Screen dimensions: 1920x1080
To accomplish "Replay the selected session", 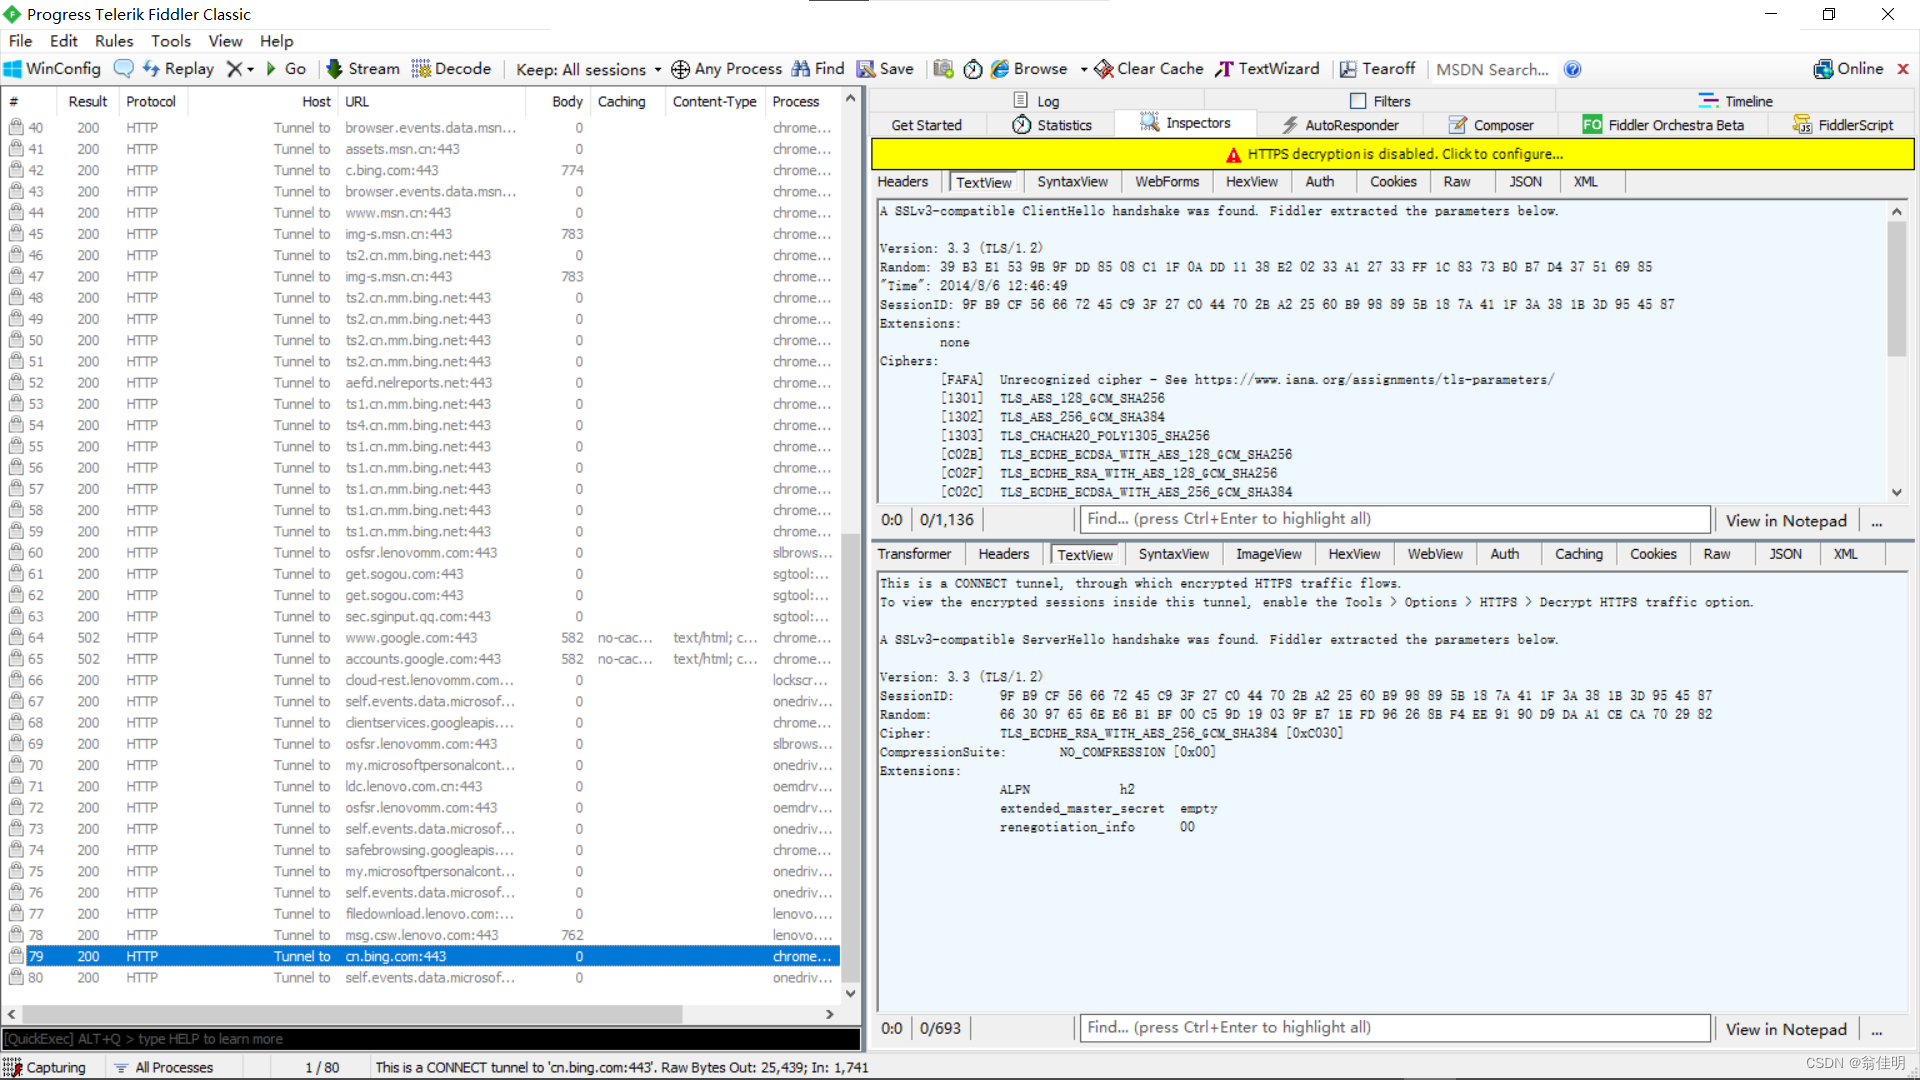I will click(179, 69).
